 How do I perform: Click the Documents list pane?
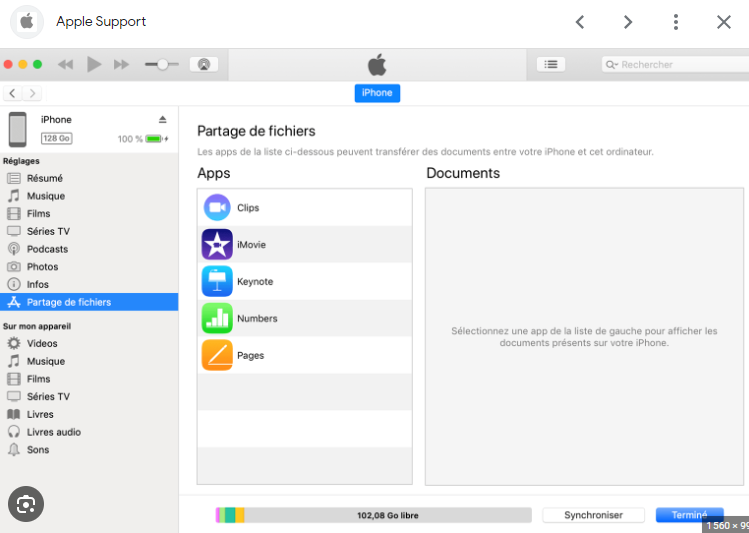(x=584, y=336)
